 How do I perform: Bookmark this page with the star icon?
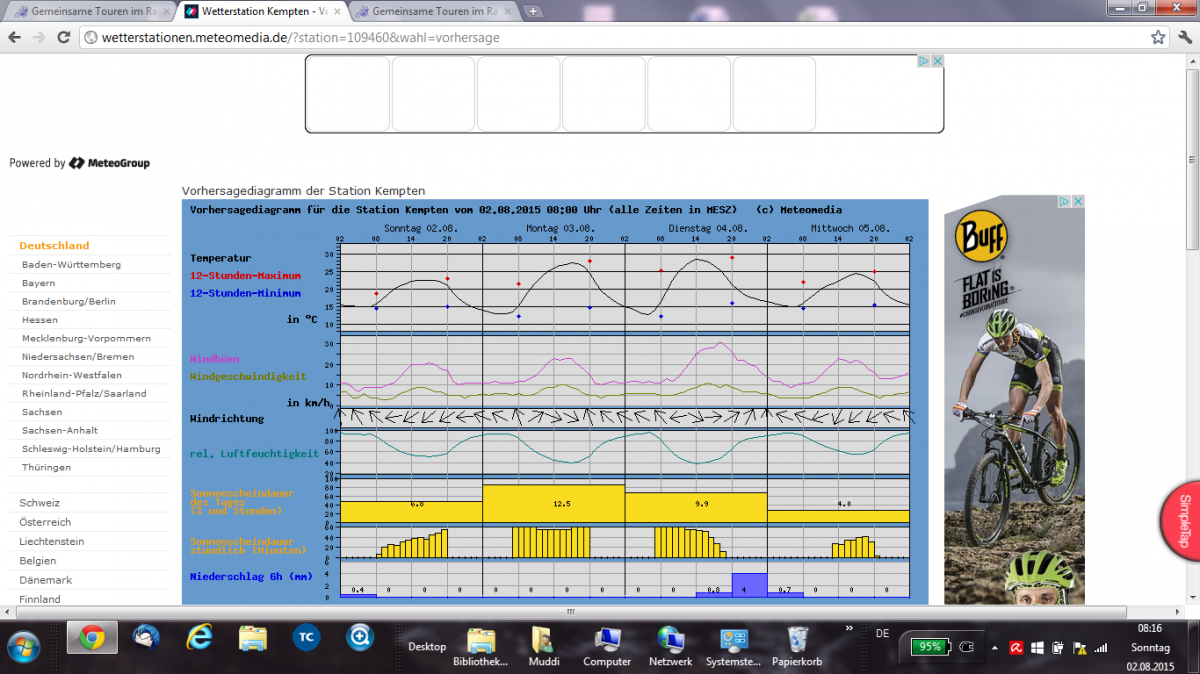1158,37
